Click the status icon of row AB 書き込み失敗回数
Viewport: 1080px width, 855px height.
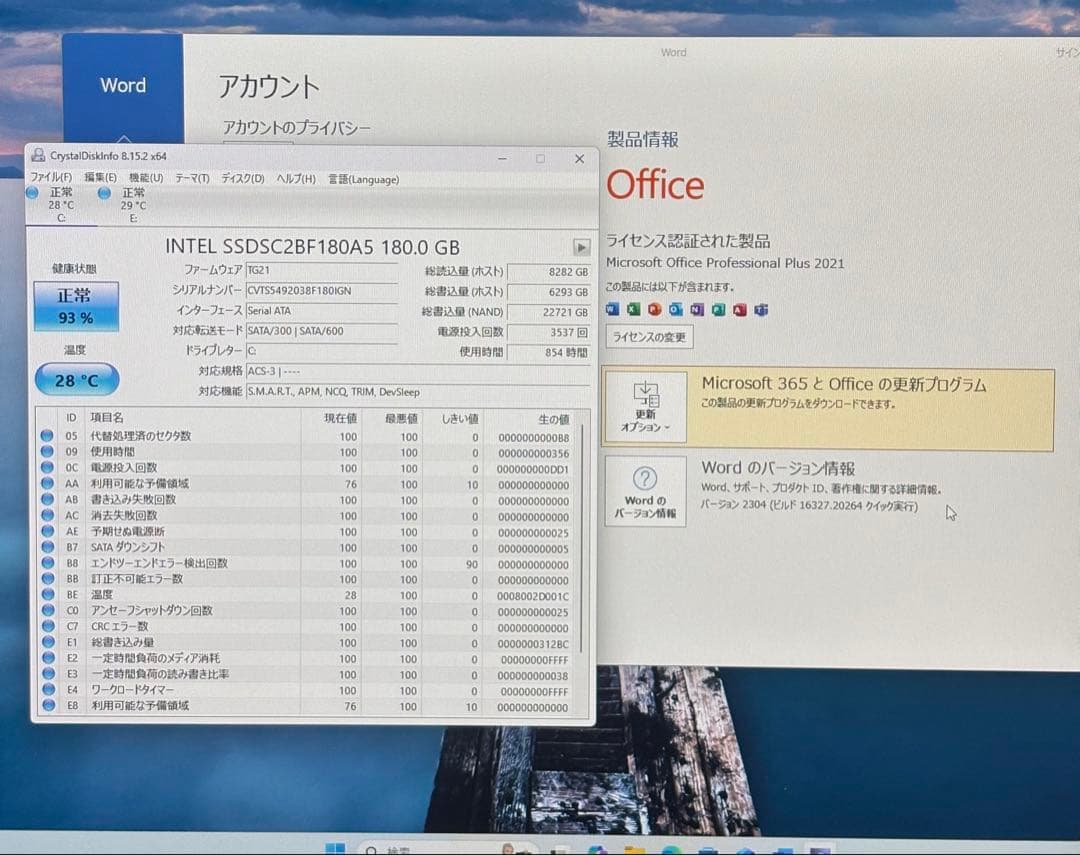[x=47, y=499]
